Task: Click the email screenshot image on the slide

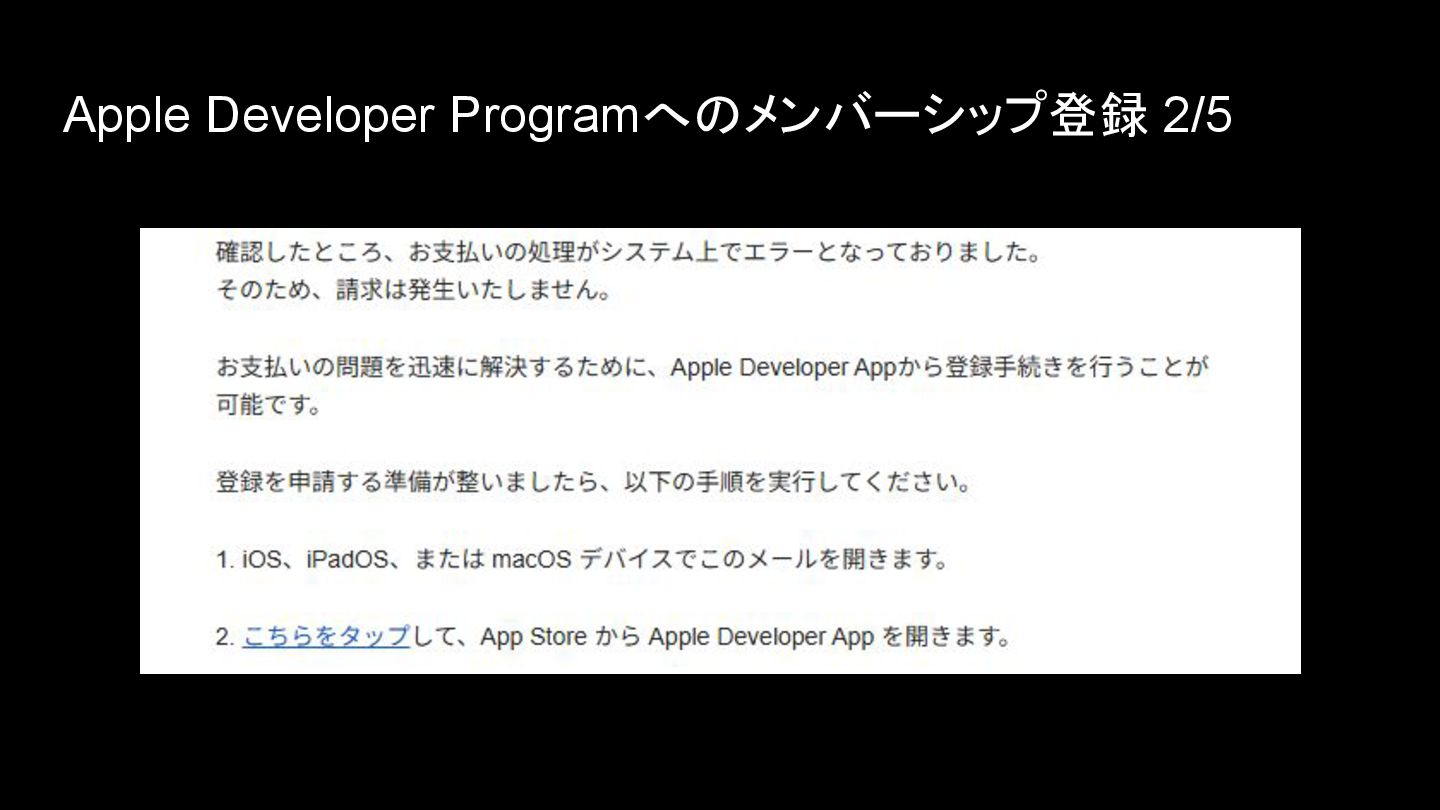Action: [720, 450]
